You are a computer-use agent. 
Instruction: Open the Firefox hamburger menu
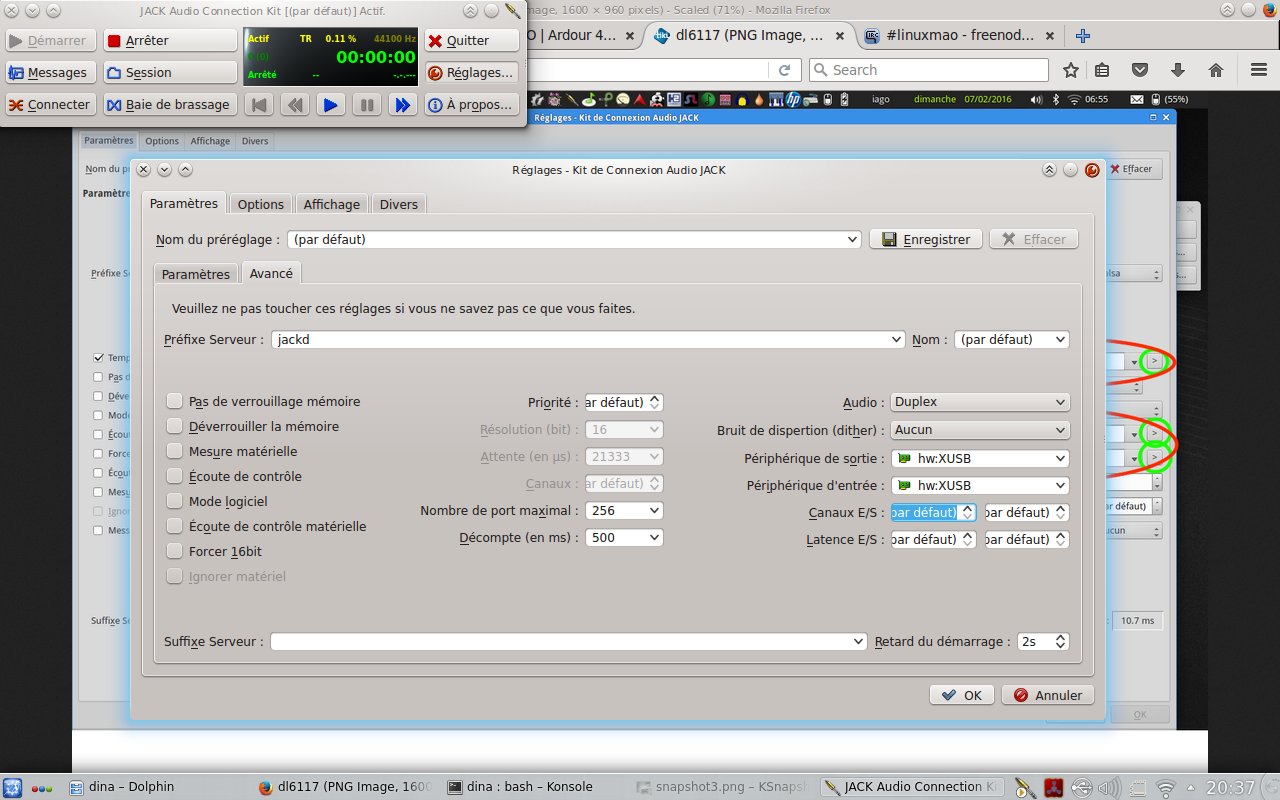click(x=1259, y=70)
